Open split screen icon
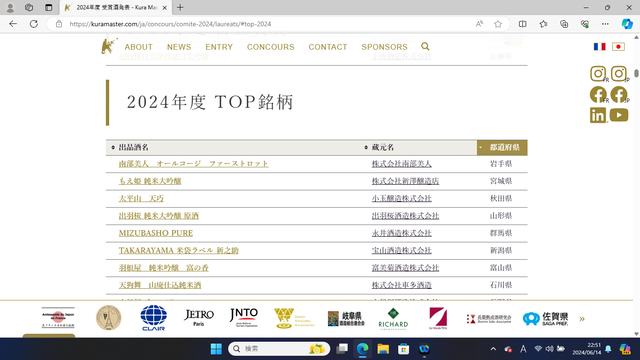The image size is (640, 360). [x=522, y=24]
